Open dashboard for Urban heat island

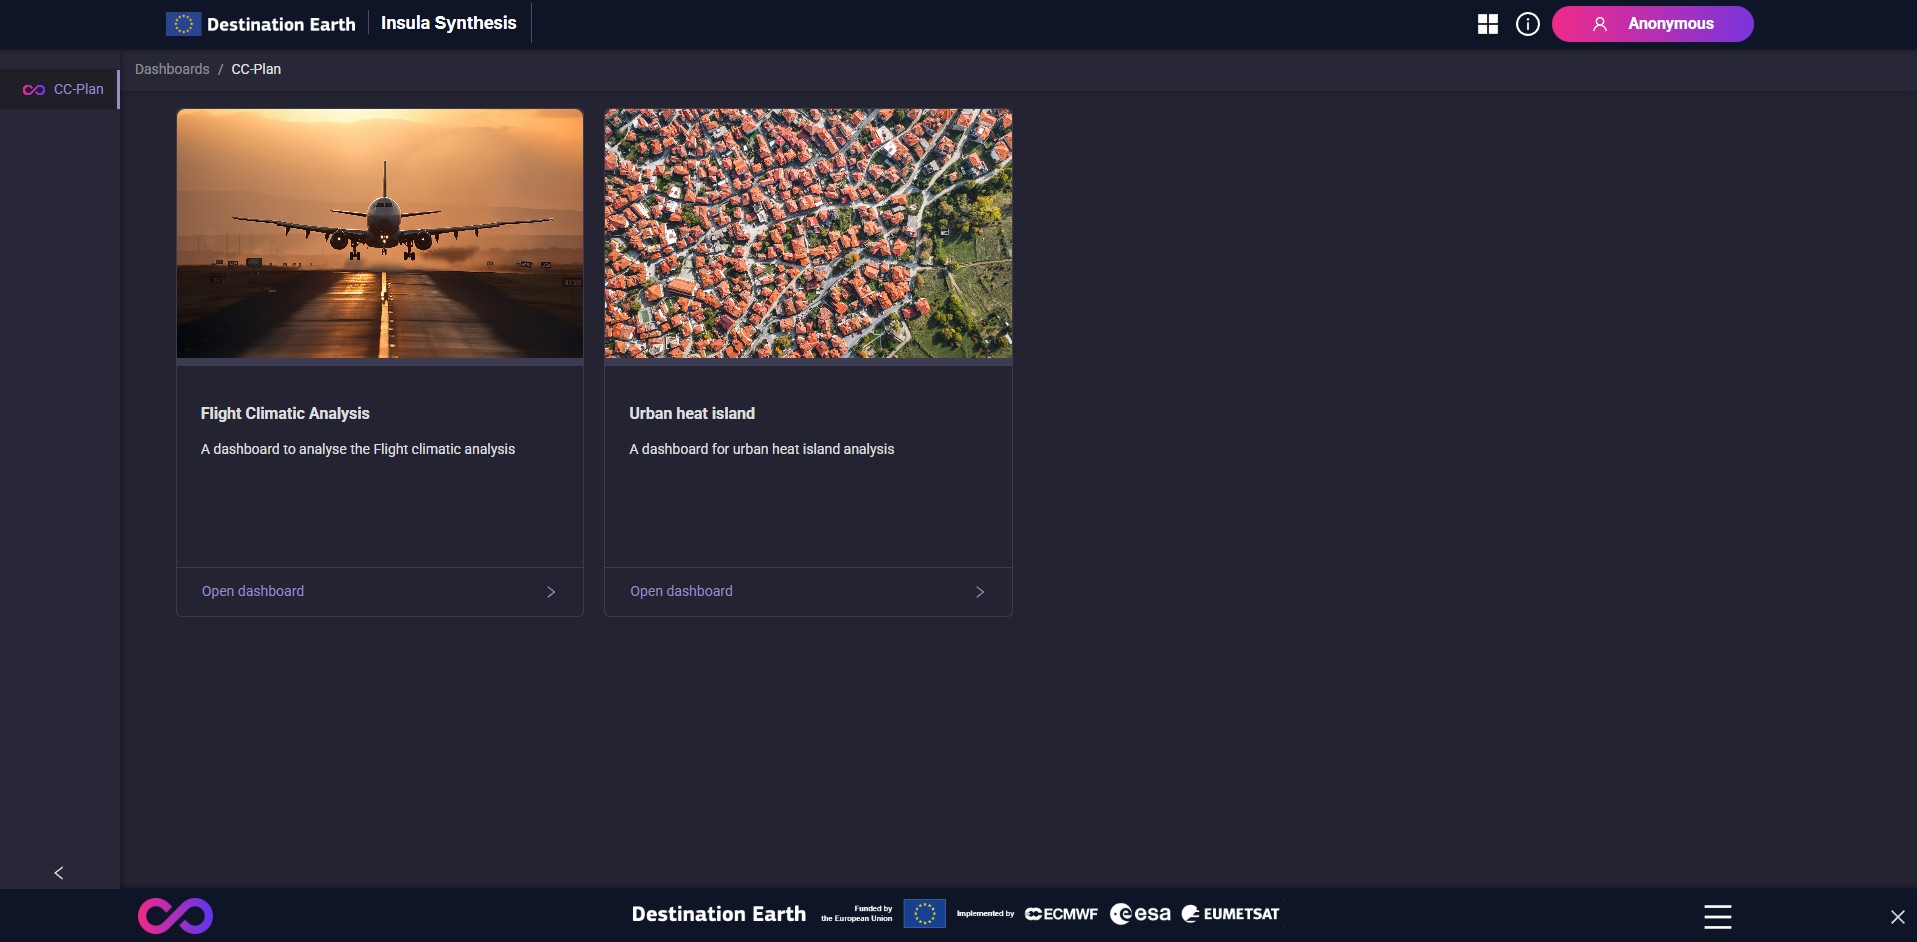coord(680,591)
